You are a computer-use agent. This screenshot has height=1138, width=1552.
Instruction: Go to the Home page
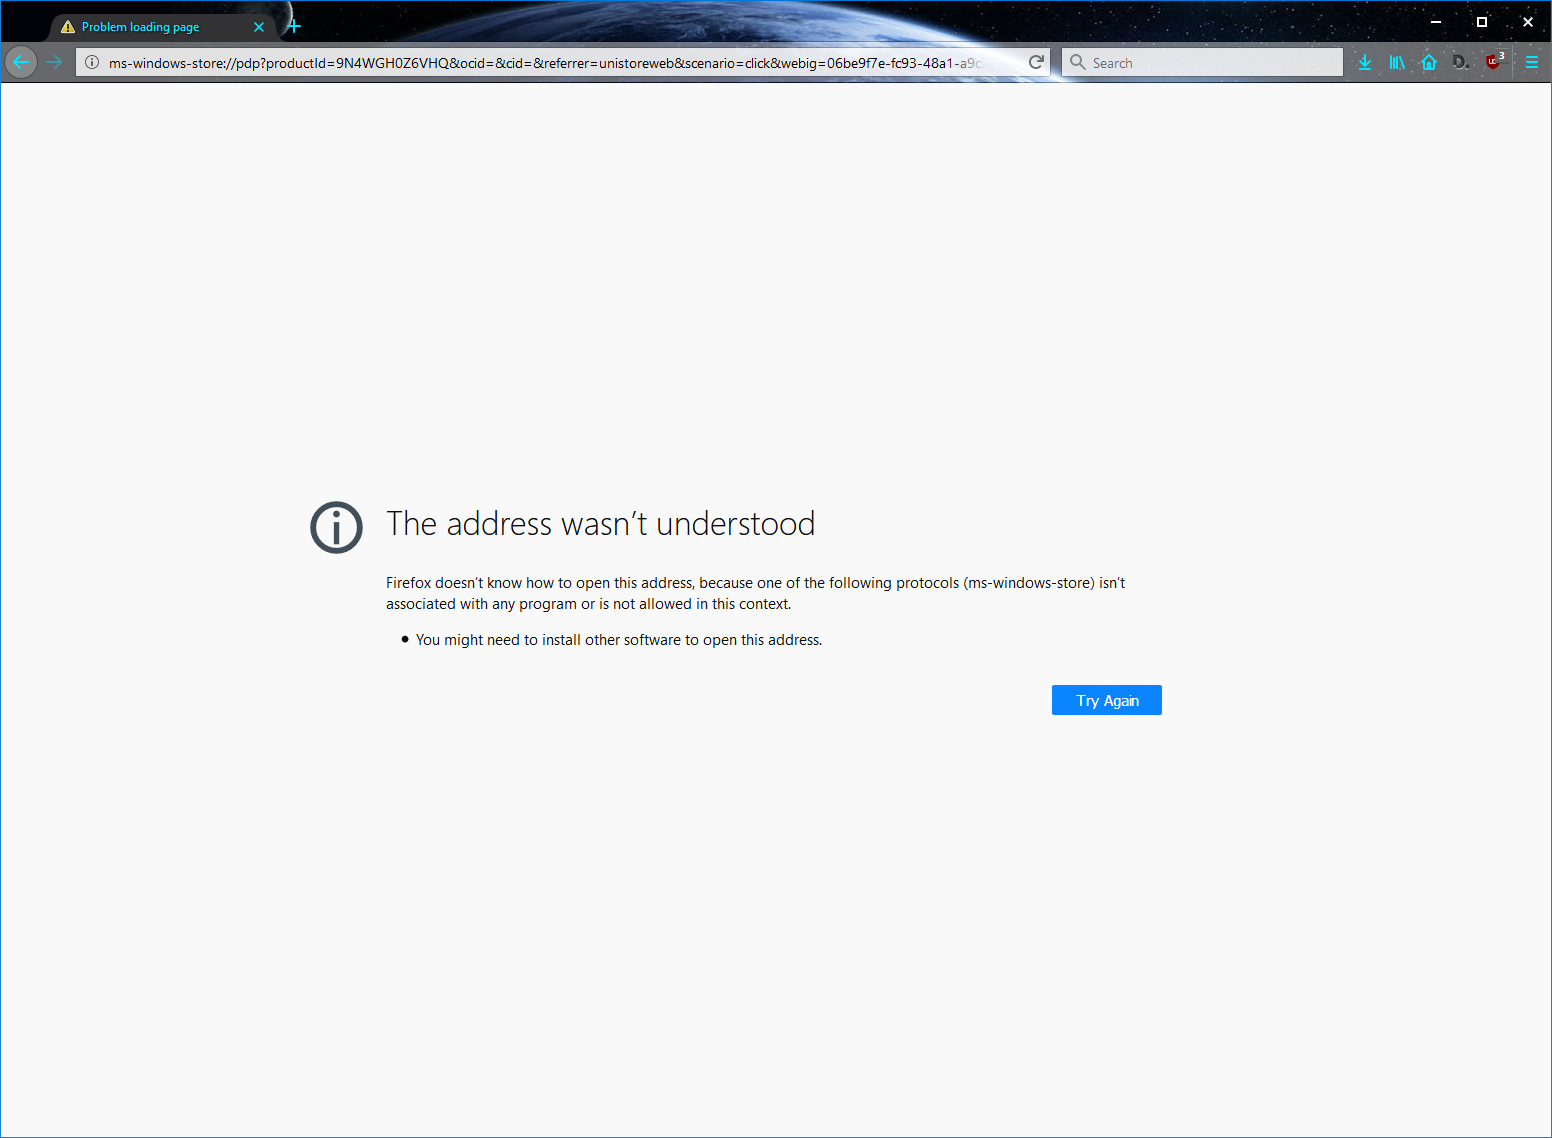[1429, 62]
